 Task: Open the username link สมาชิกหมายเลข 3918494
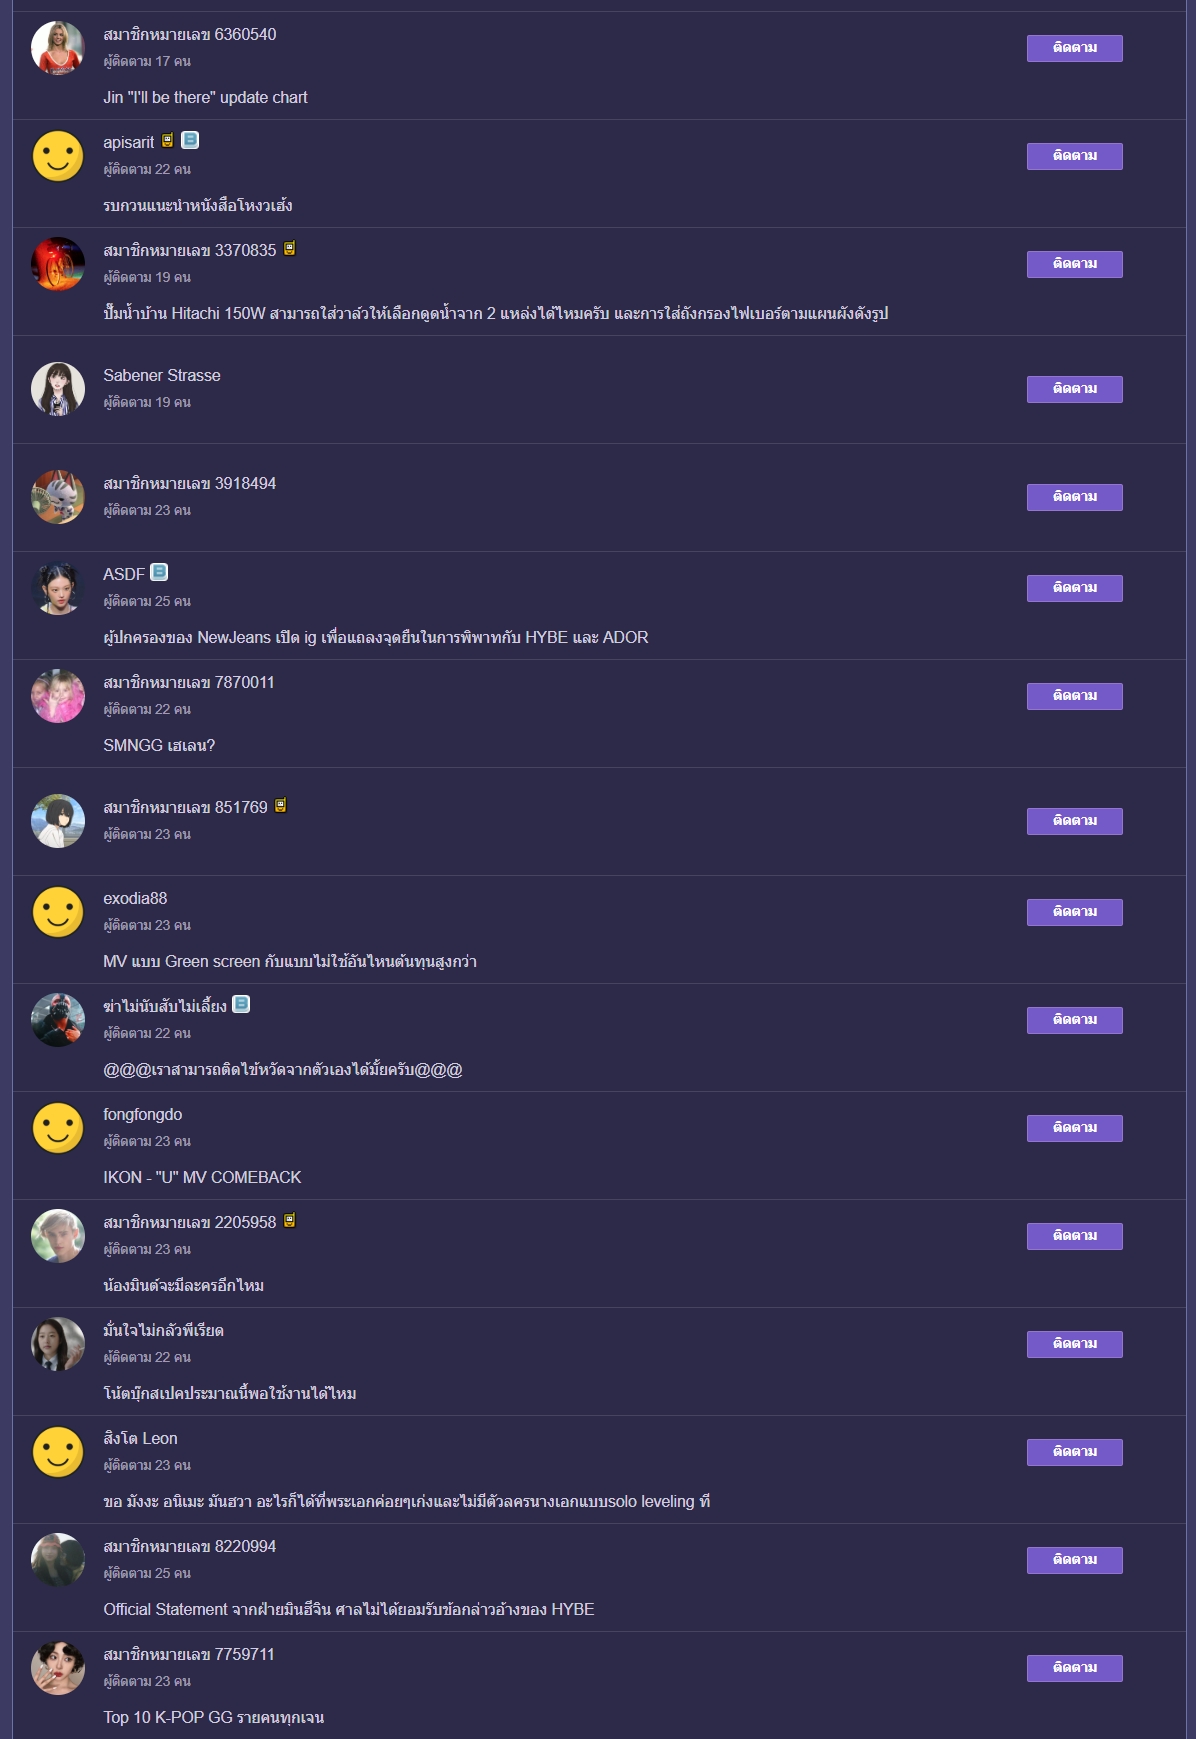pos(189,483)
